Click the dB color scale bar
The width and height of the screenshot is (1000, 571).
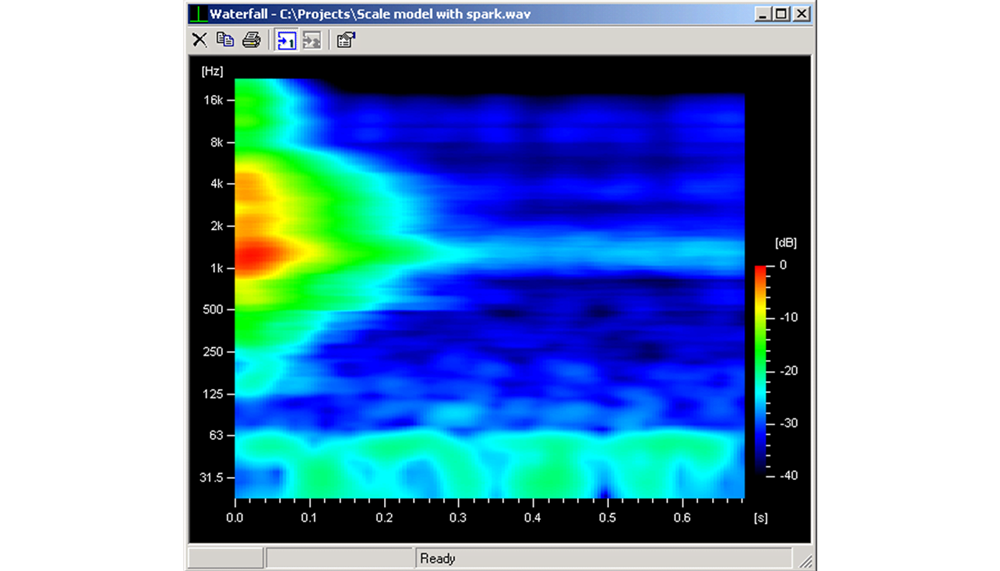(x=761, y=367)
